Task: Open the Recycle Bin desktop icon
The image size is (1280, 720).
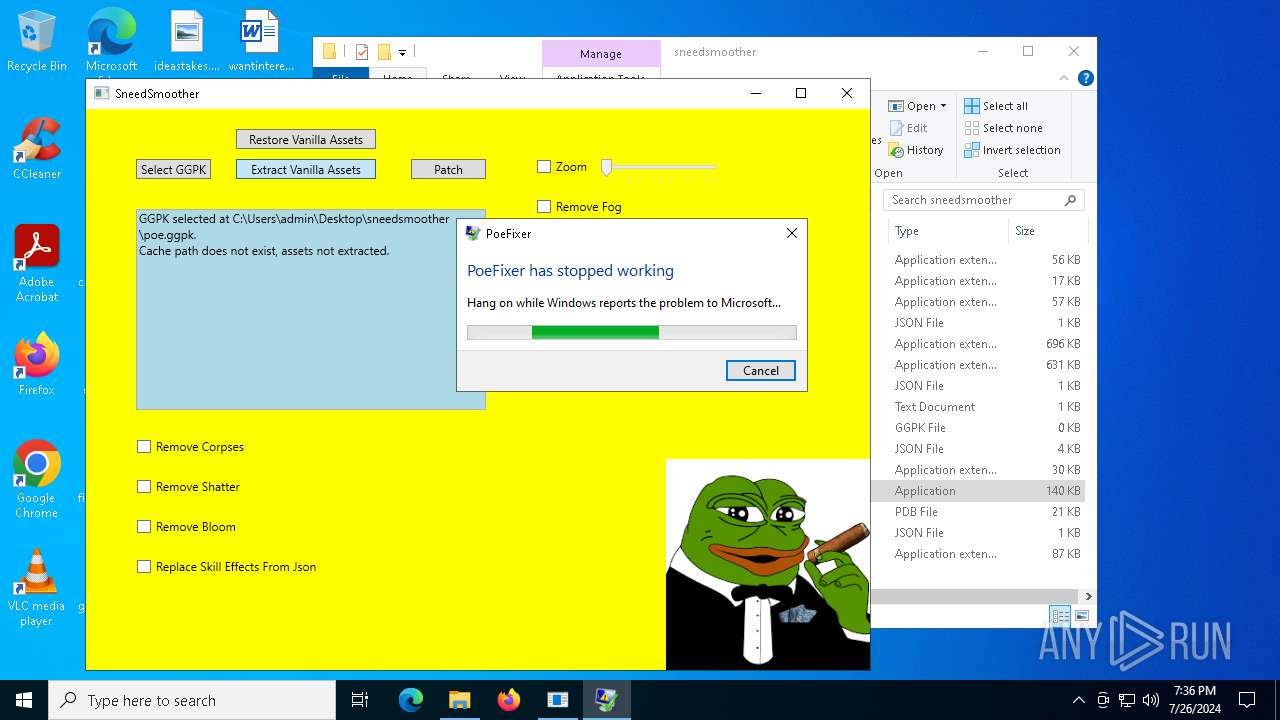Action: (x=37, y=42)
